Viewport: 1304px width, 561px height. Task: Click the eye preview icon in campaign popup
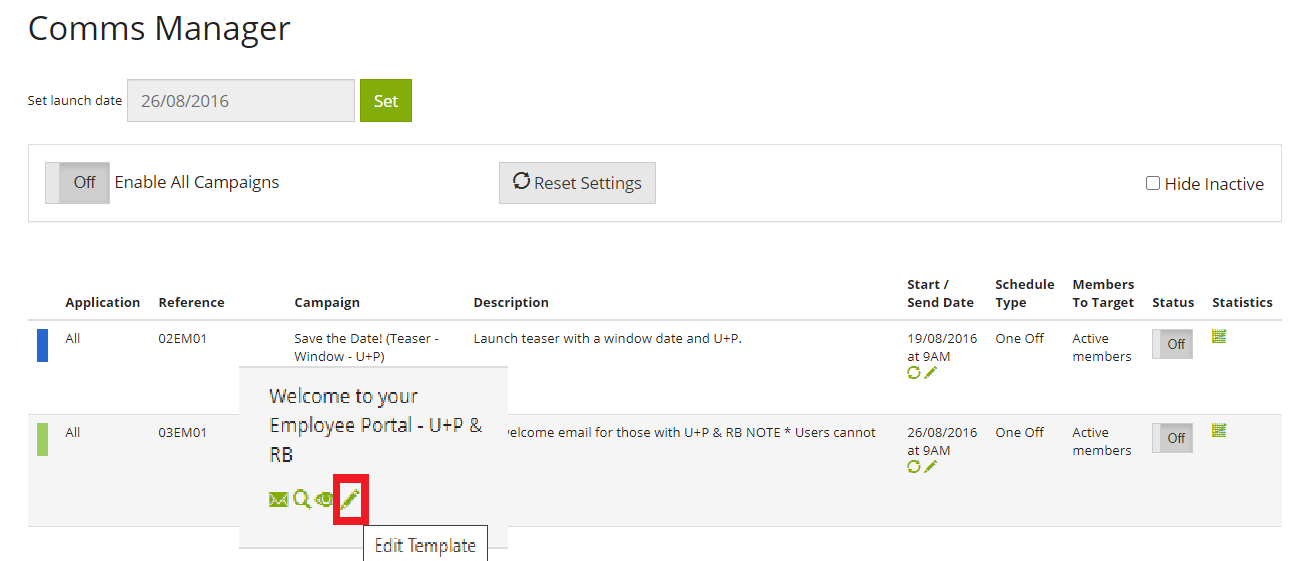[x=325, y=499]
